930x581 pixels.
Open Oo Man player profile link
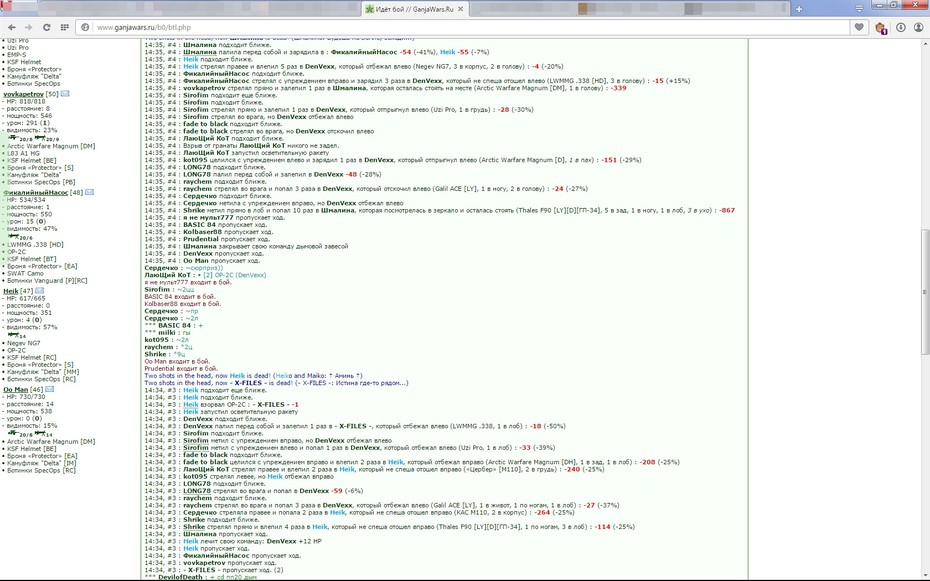15,389
